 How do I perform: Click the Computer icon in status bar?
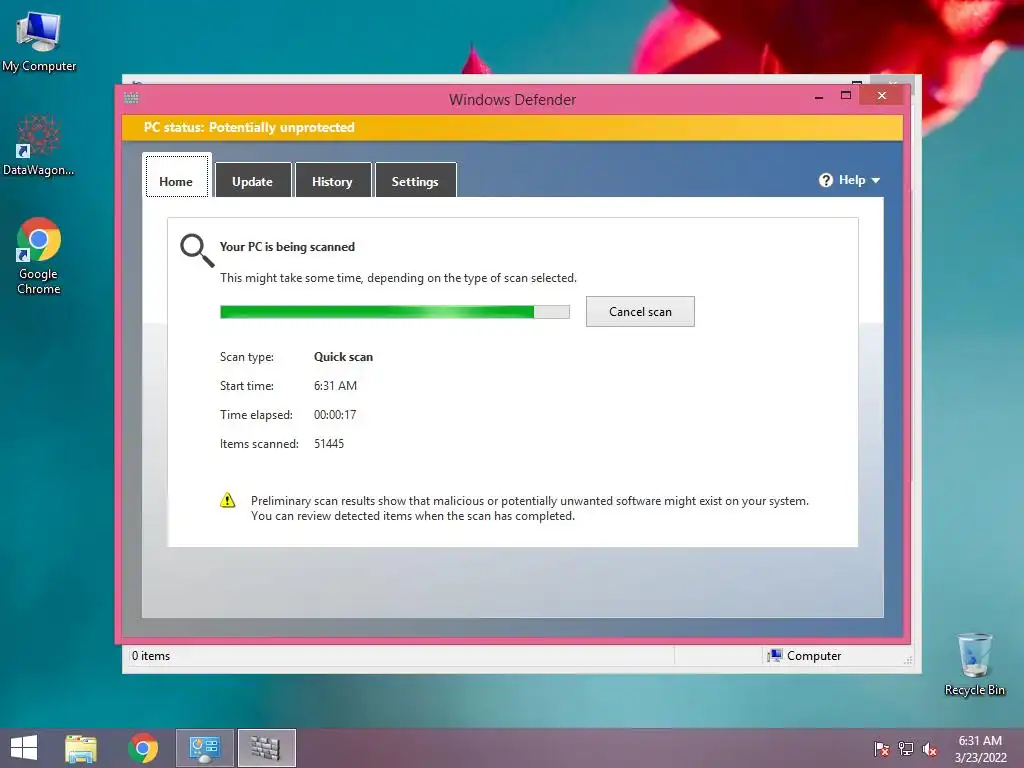775,656
